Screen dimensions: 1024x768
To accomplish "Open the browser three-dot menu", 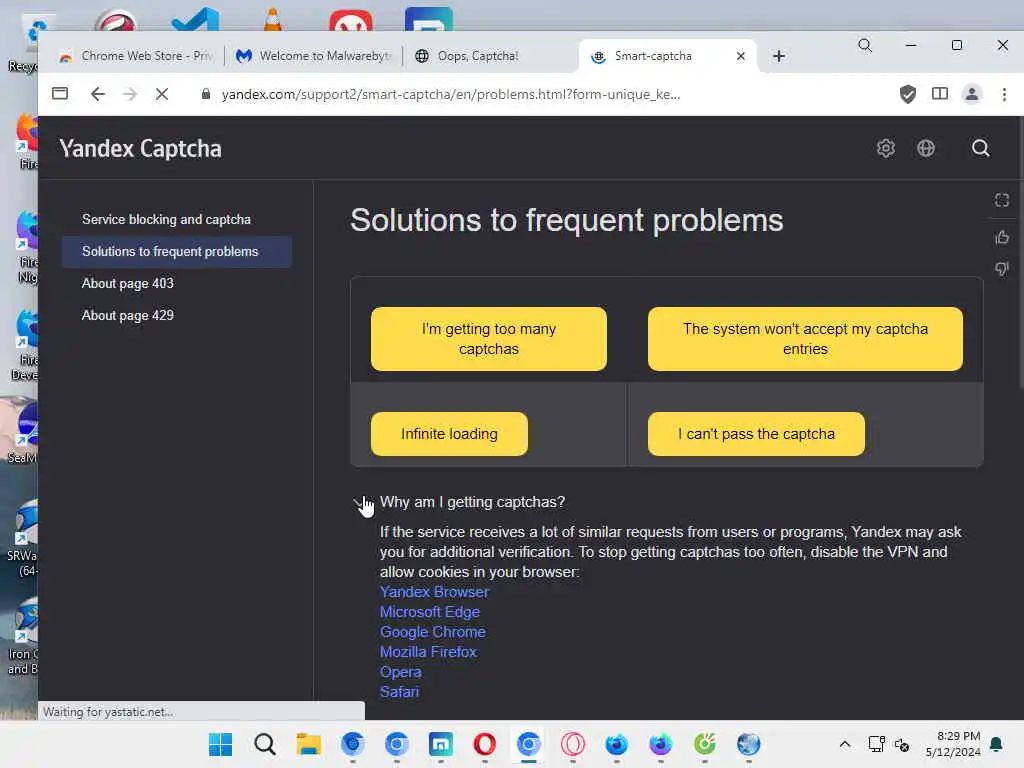I will (x=1004, y=94).
